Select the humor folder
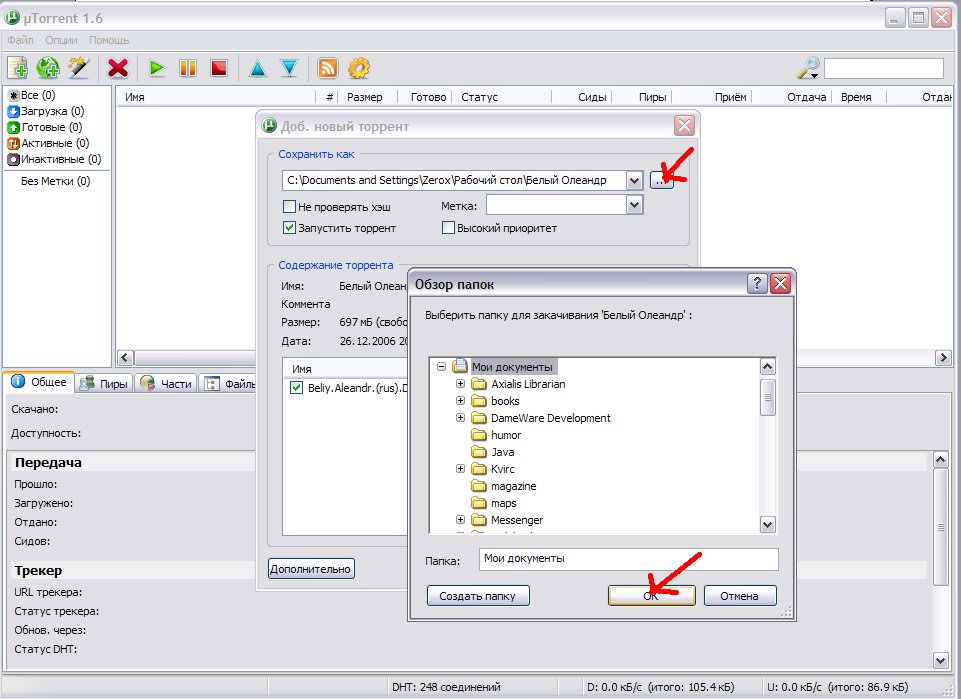The width and height of the screenshot is (961, 699). (x=506, y=435)
